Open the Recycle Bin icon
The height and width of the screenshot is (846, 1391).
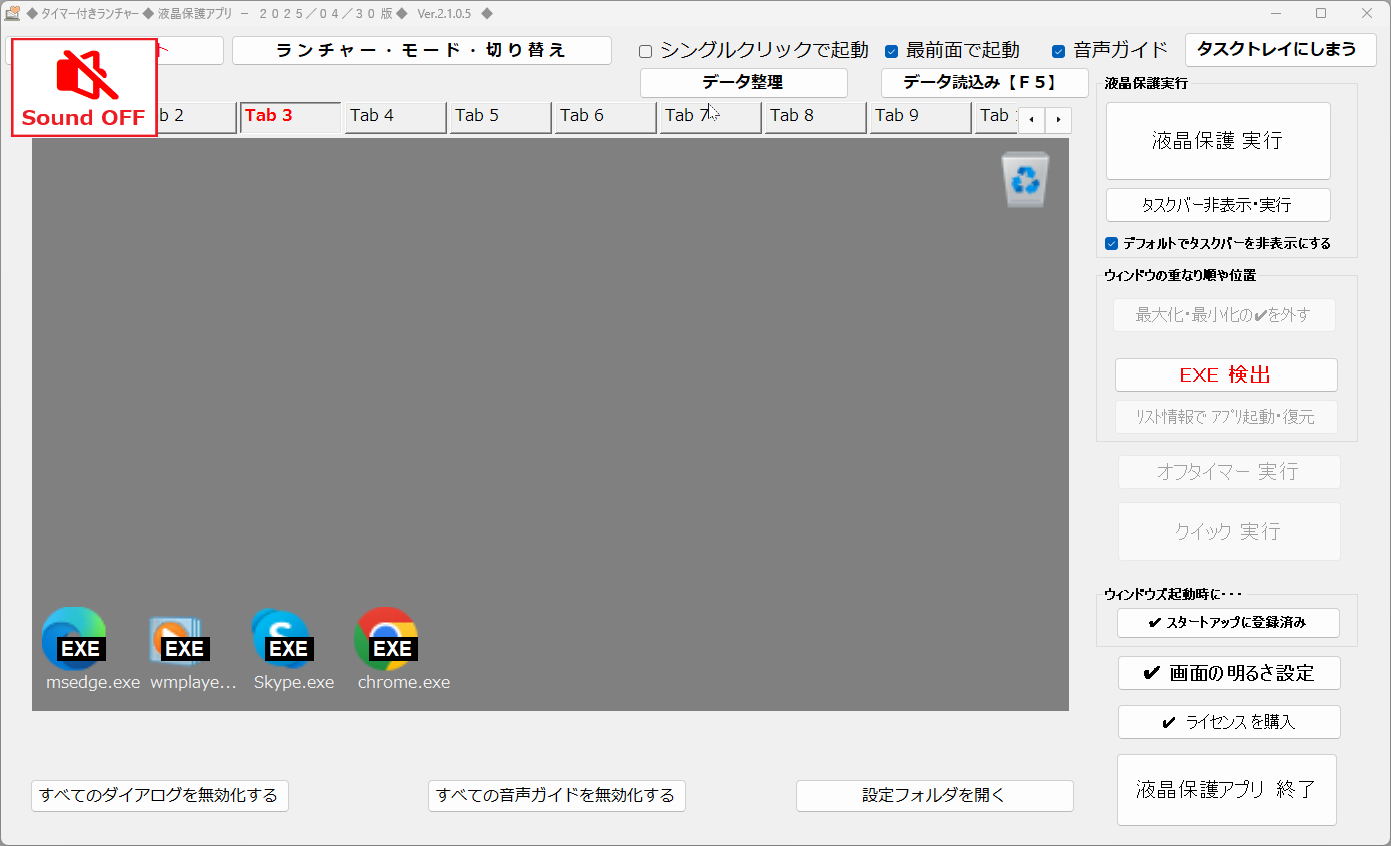[x=1026, y=180]
